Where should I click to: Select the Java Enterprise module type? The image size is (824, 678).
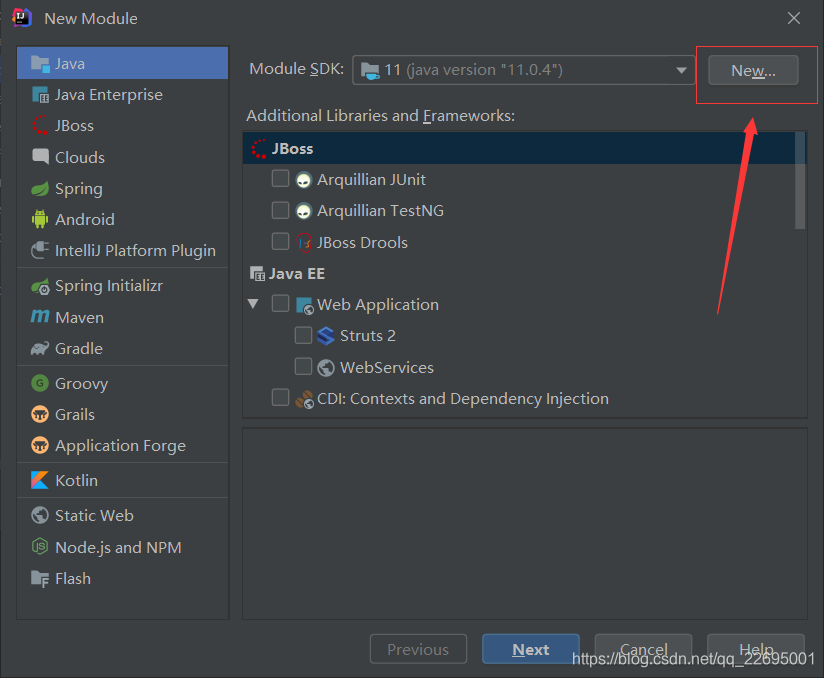point(122,95)
